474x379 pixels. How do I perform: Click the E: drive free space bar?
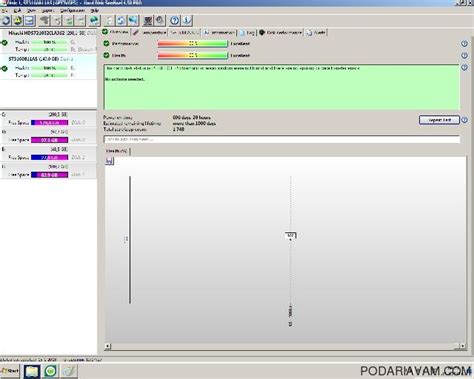pyautogui.click(x=49, y=157)
